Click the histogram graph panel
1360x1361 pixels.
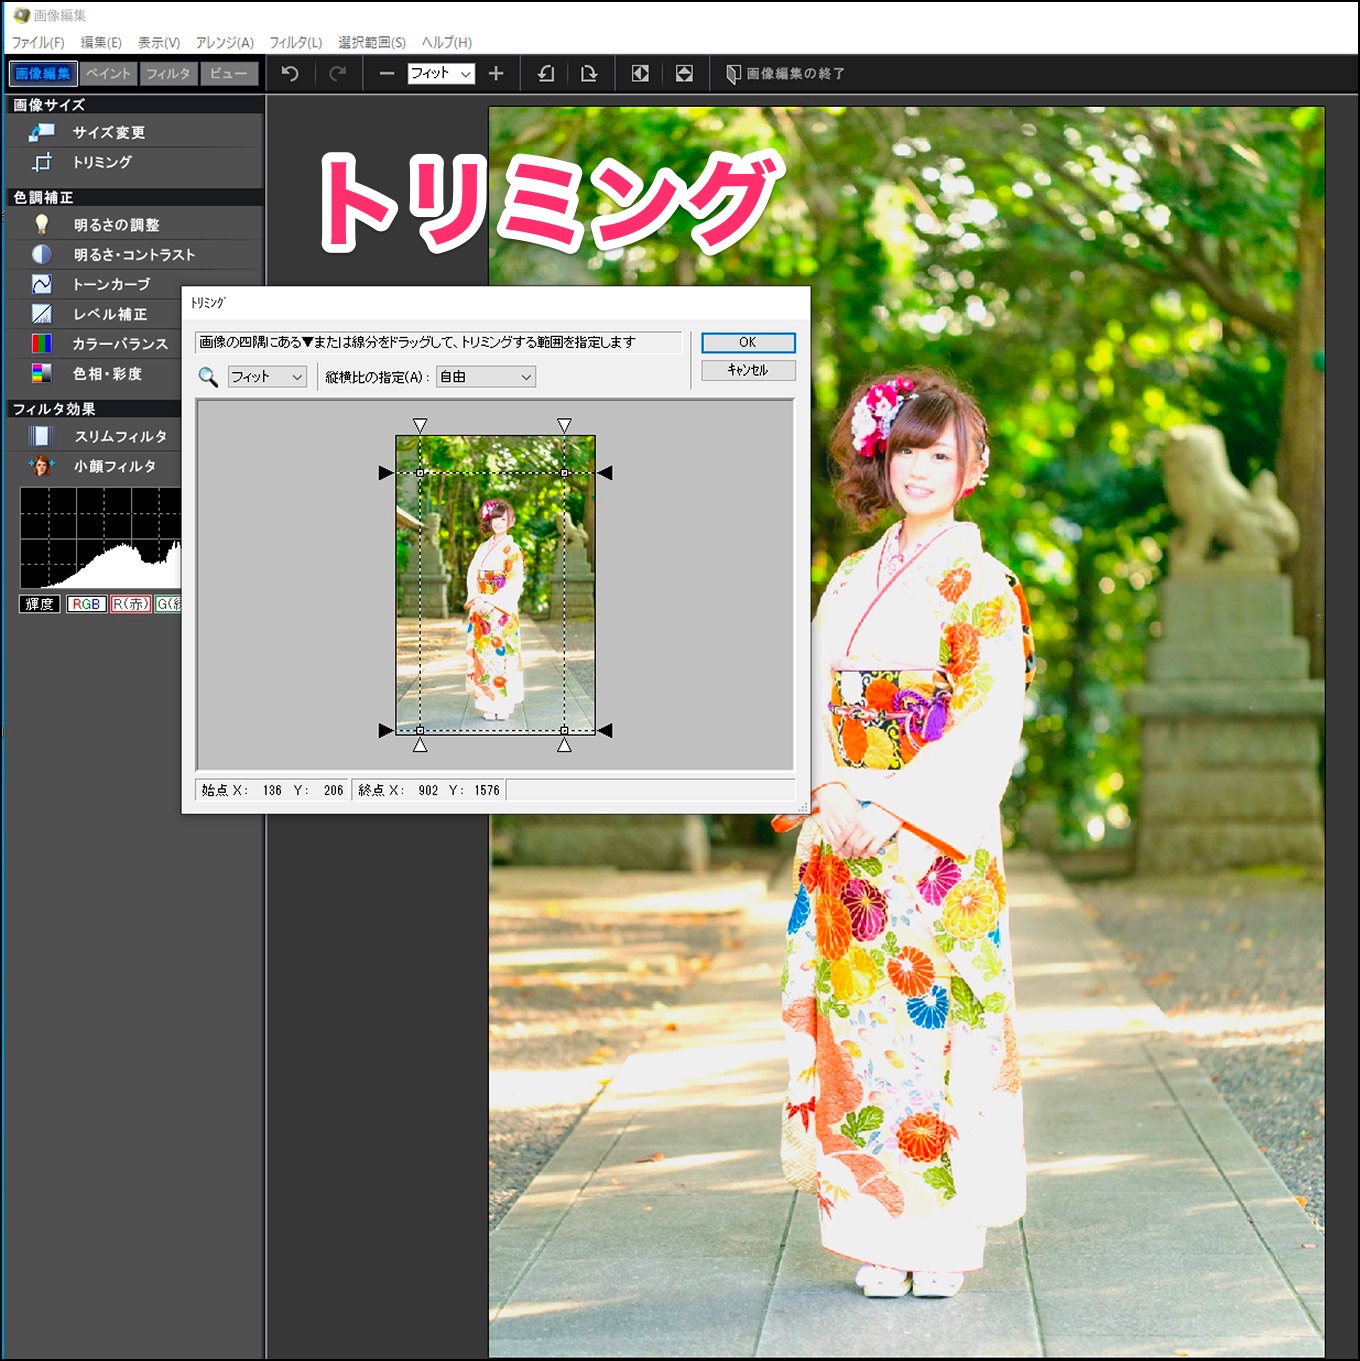coord(101,538)
